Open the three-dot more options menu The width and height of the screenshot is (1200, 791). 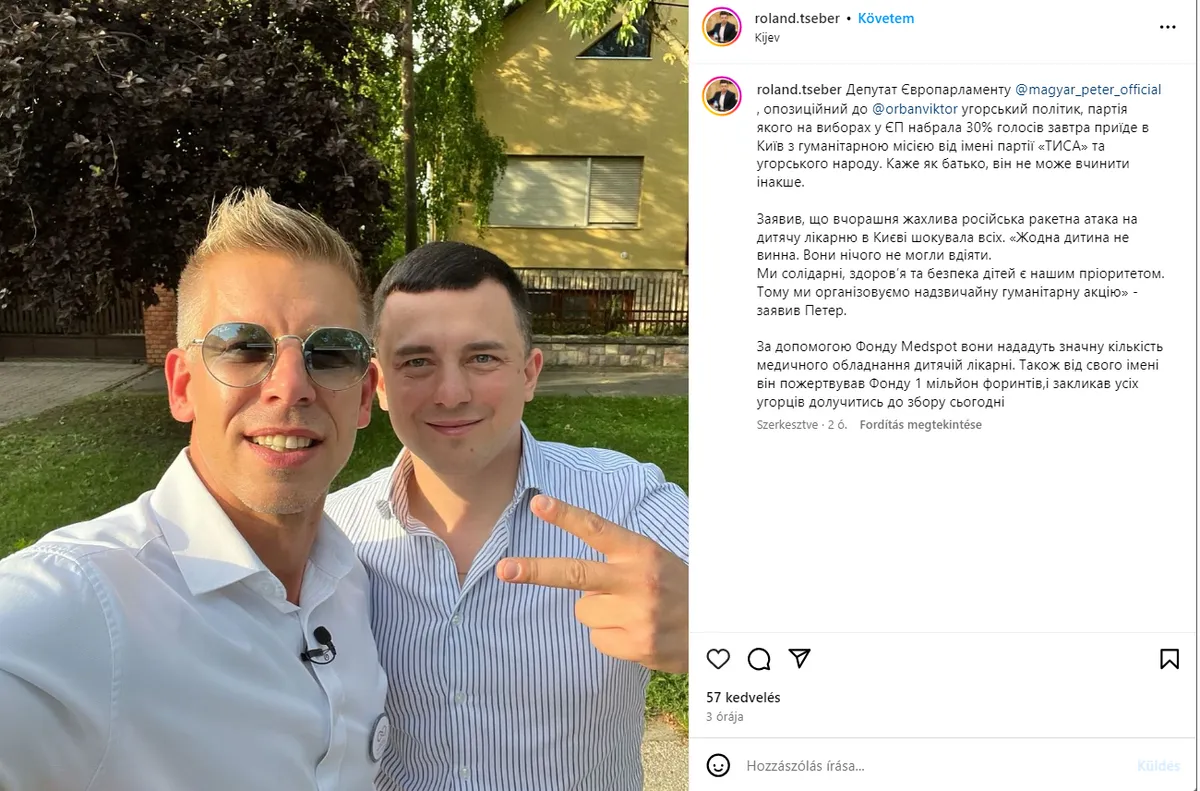[1168, 27]
